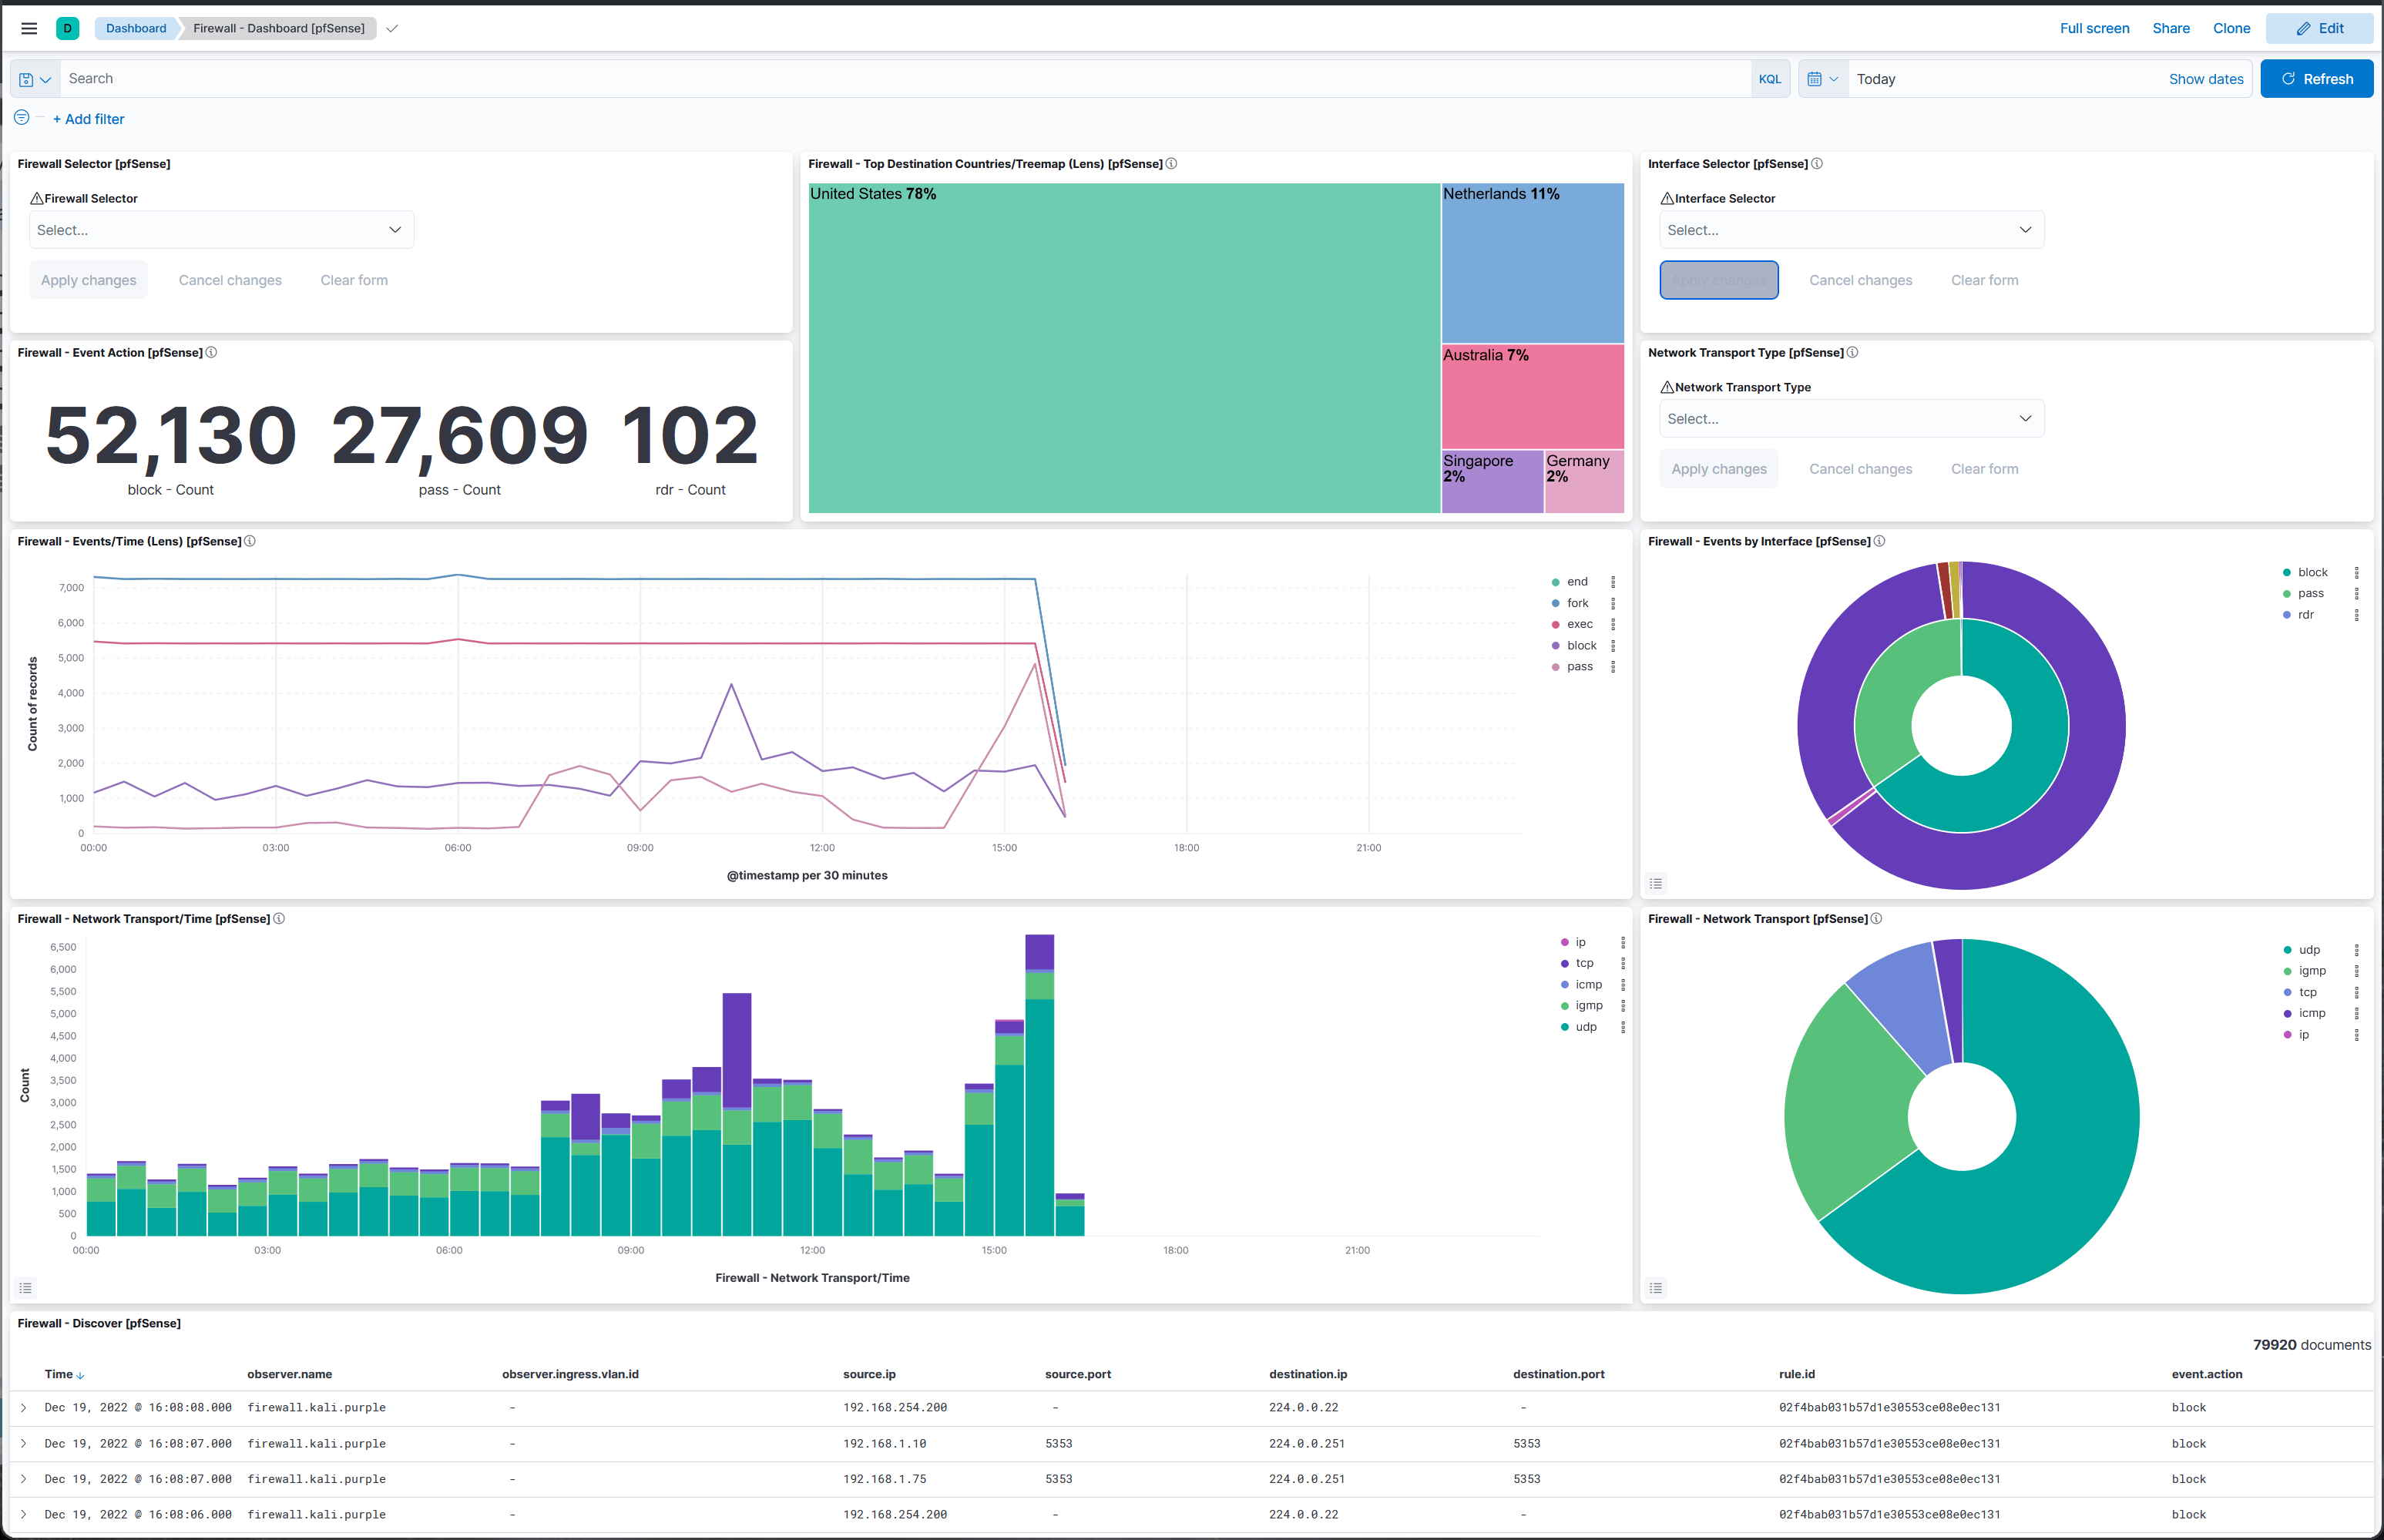
Task: Open the hamburger navigation menu
Action: tap(29, 28)
